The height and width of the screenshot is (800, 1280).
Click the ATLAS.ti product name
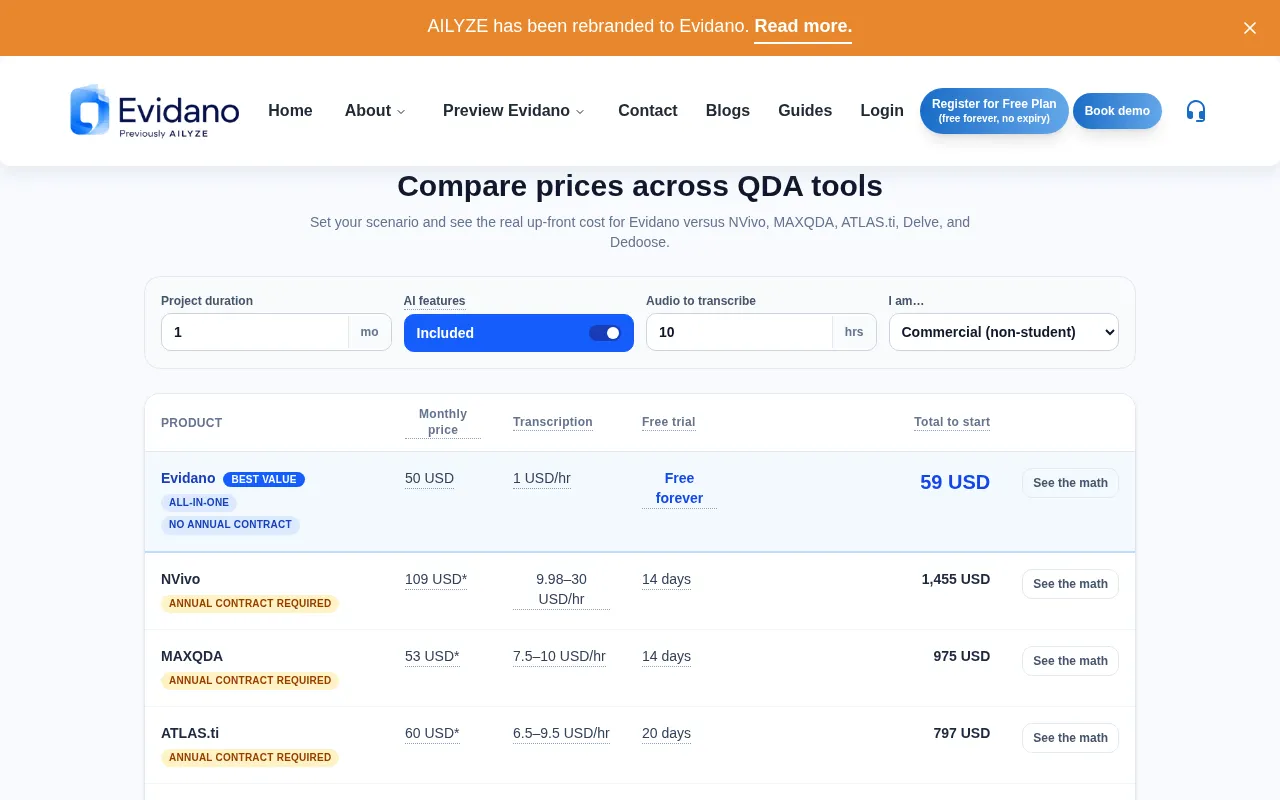tap(190, 733)
